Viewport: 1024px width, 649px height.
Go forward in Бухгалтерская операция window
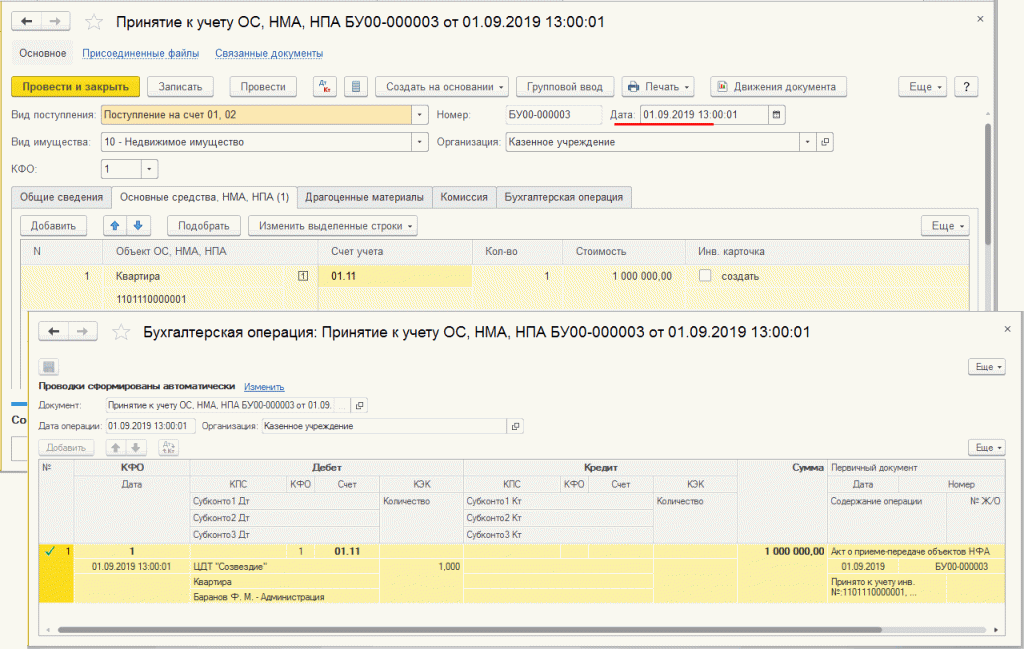(x=82, y=332)
